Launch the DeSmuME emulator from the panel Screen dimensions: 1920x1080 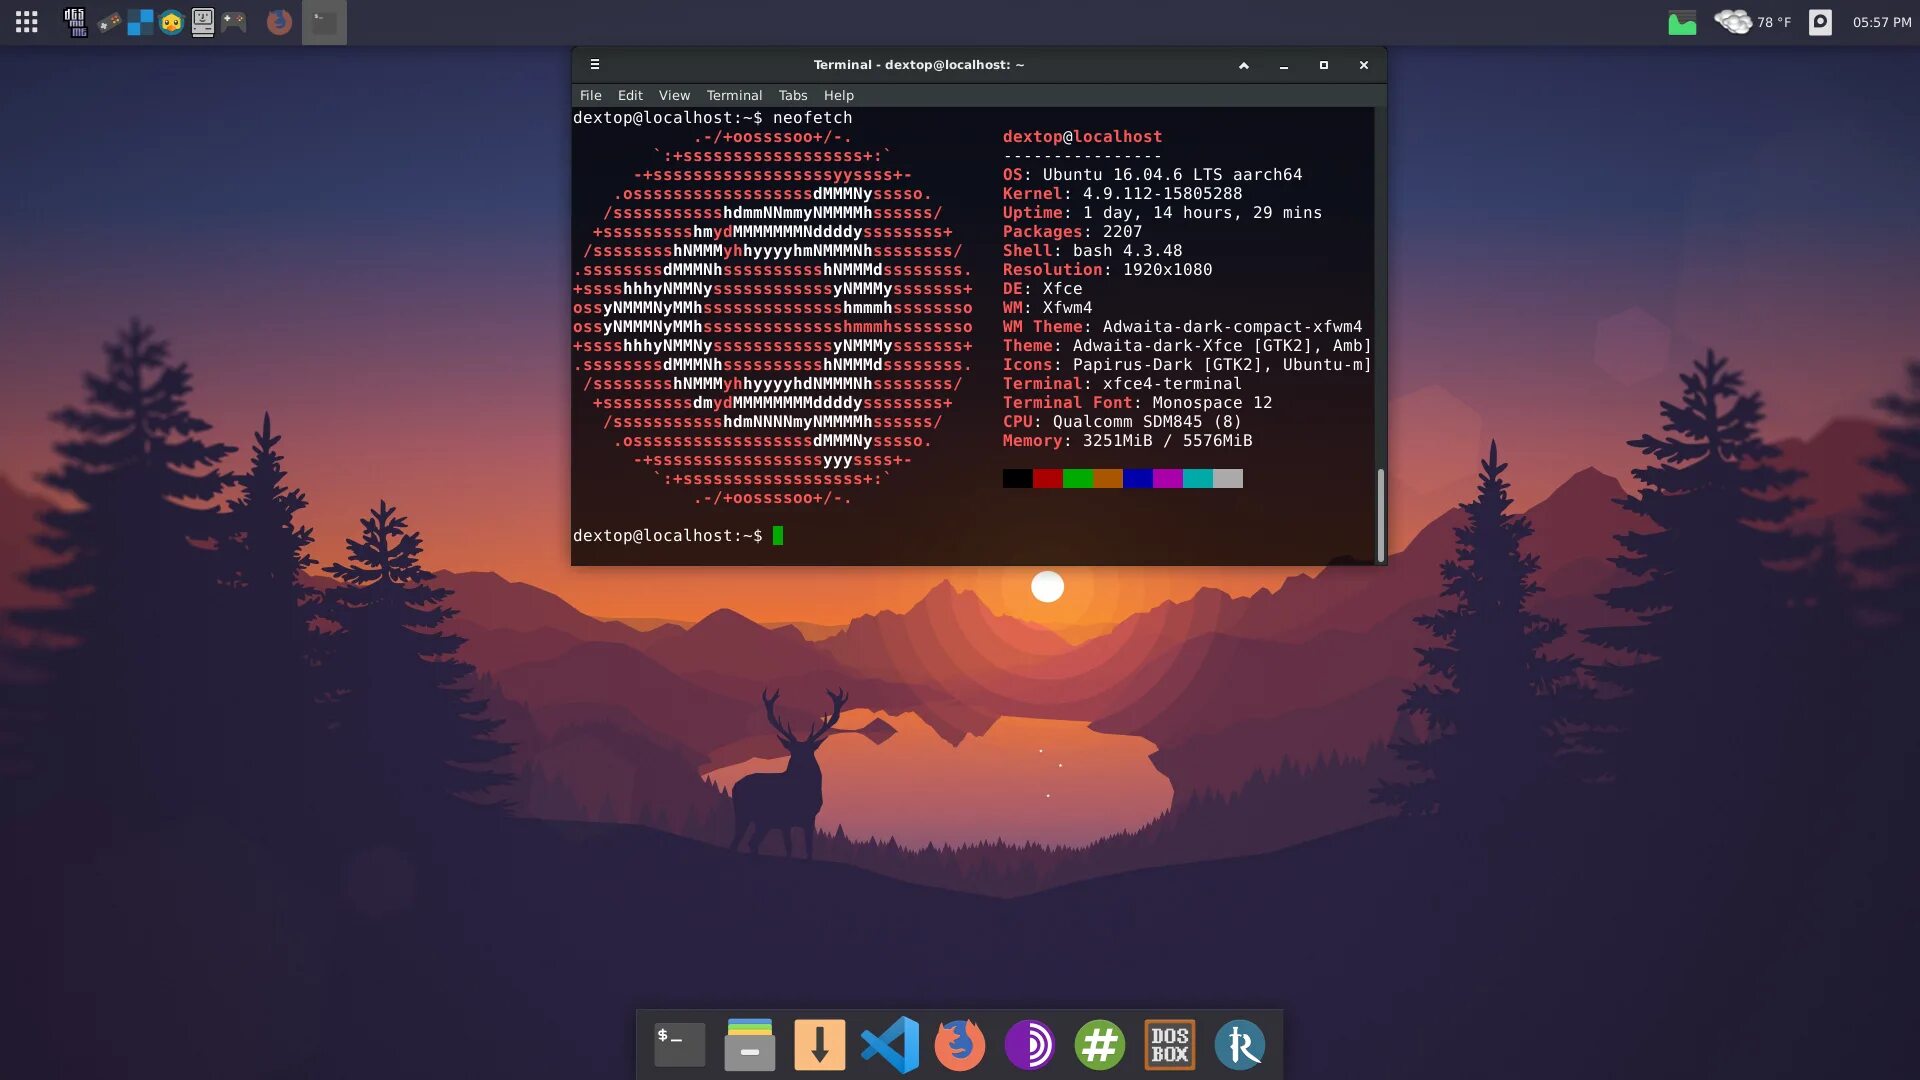75,22
